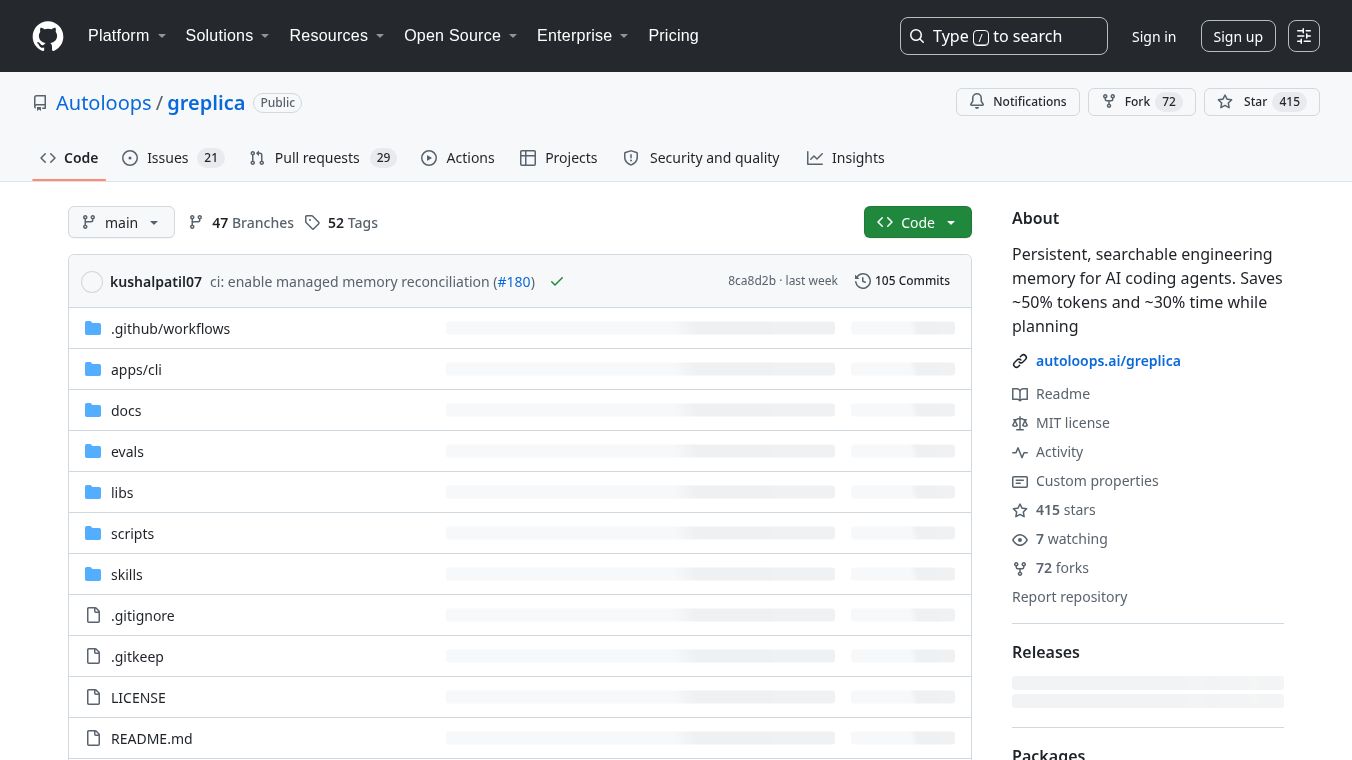Open the skills folder
1352x760 pixels.
click(x=127, y=575)
